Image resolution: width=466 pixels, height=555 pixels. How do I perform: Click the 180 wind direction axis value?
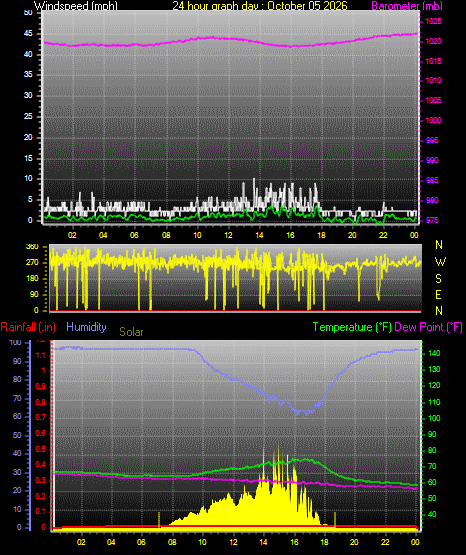[32, 279]
